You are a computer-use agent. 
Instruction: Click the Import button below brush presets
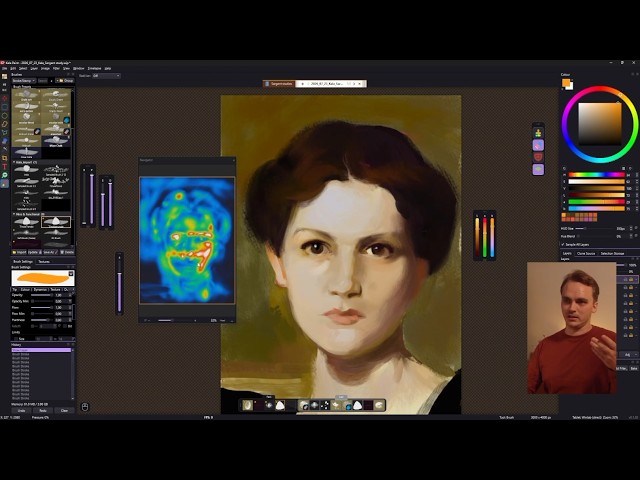pyautogui.click(x=19, y=252)
